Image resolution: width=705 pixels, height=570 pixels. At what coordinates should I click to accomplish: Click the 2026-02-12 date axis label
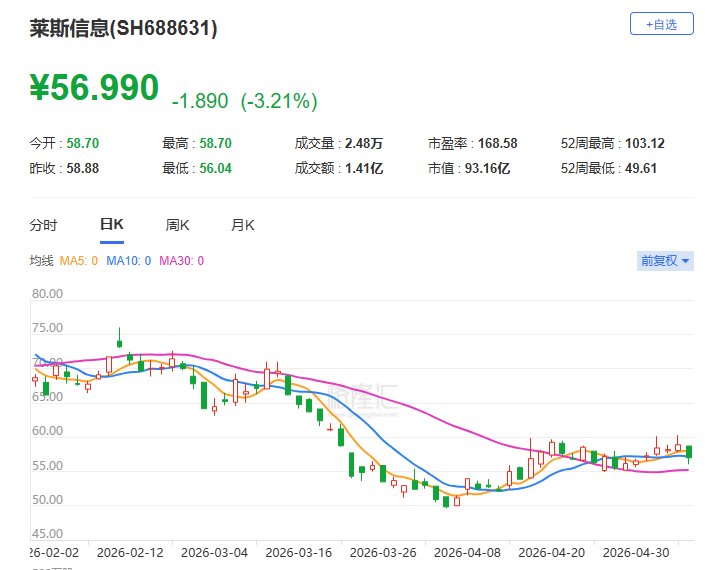click(x=130, y=552)
